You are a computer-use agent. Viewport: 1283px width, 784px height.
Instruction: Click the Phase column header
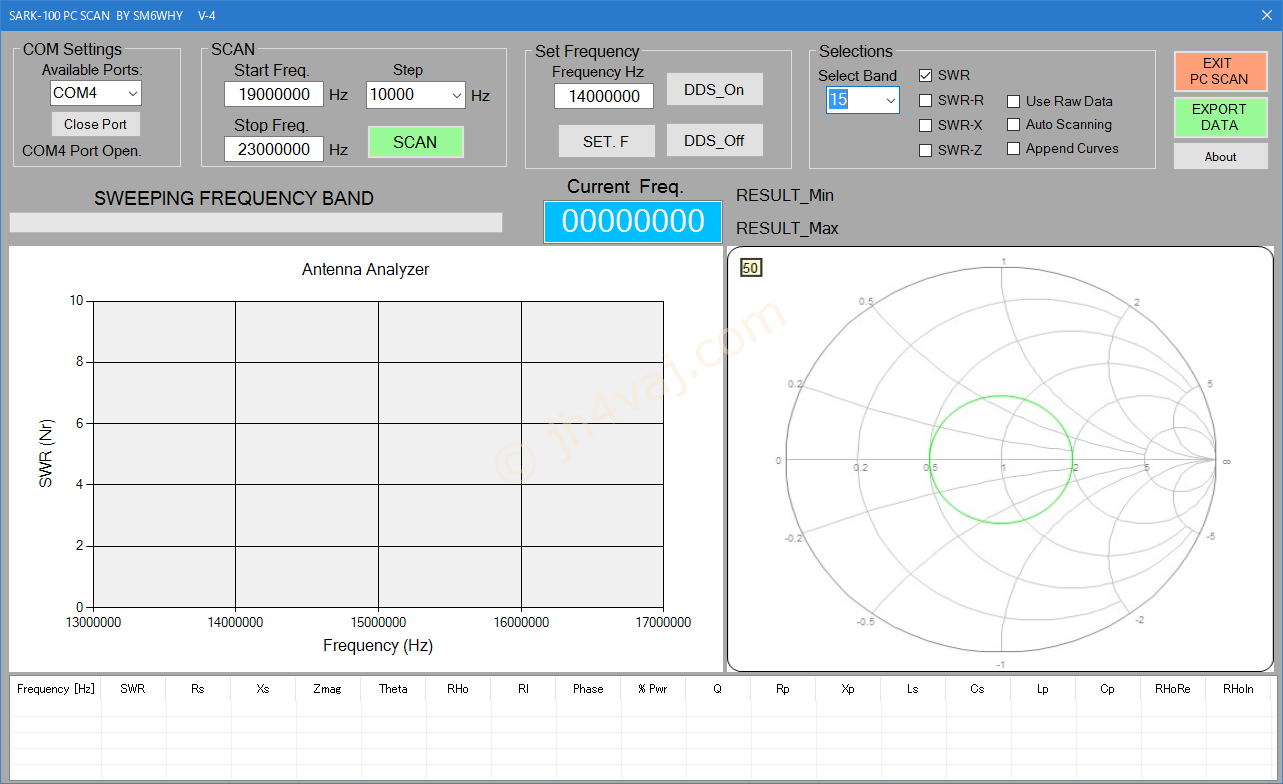(588, 688)
